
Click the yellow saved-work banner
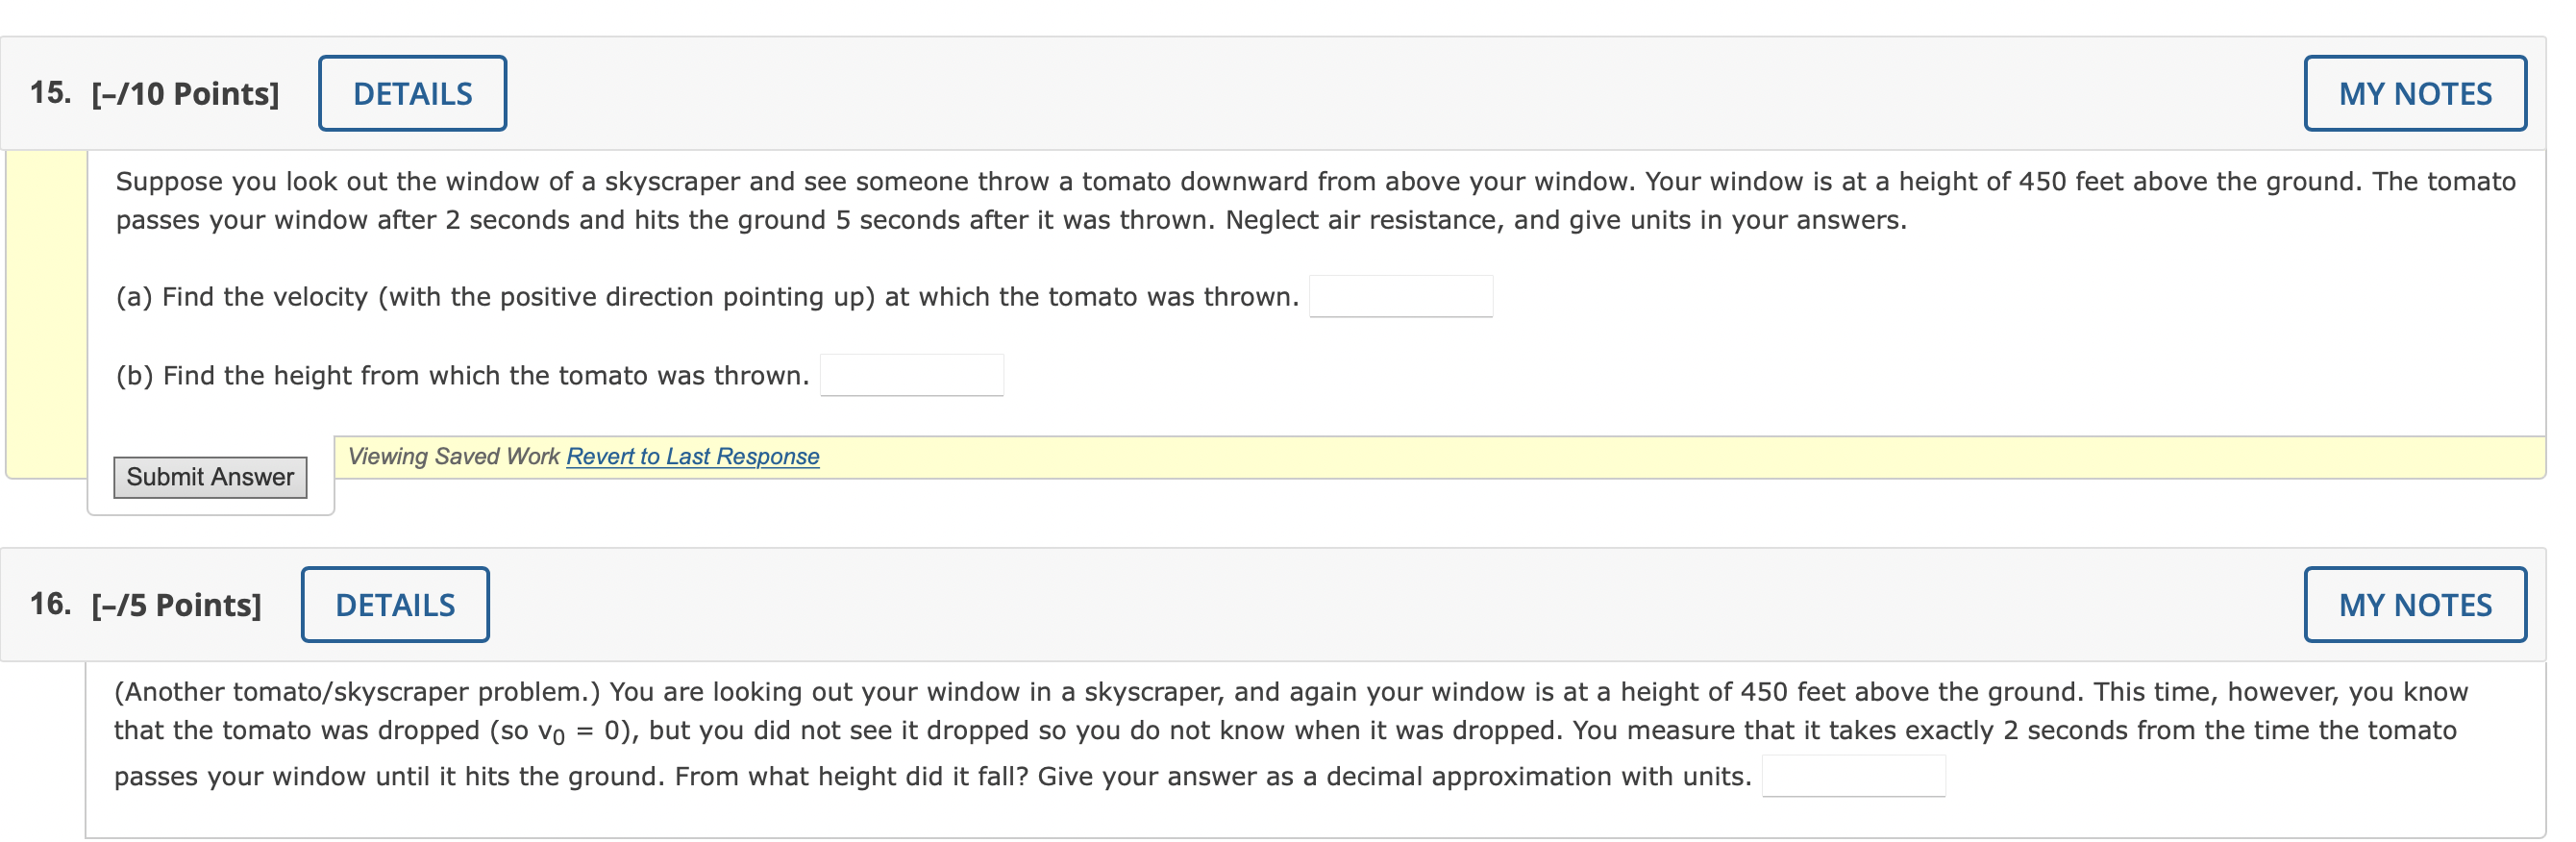point(1500,456)
